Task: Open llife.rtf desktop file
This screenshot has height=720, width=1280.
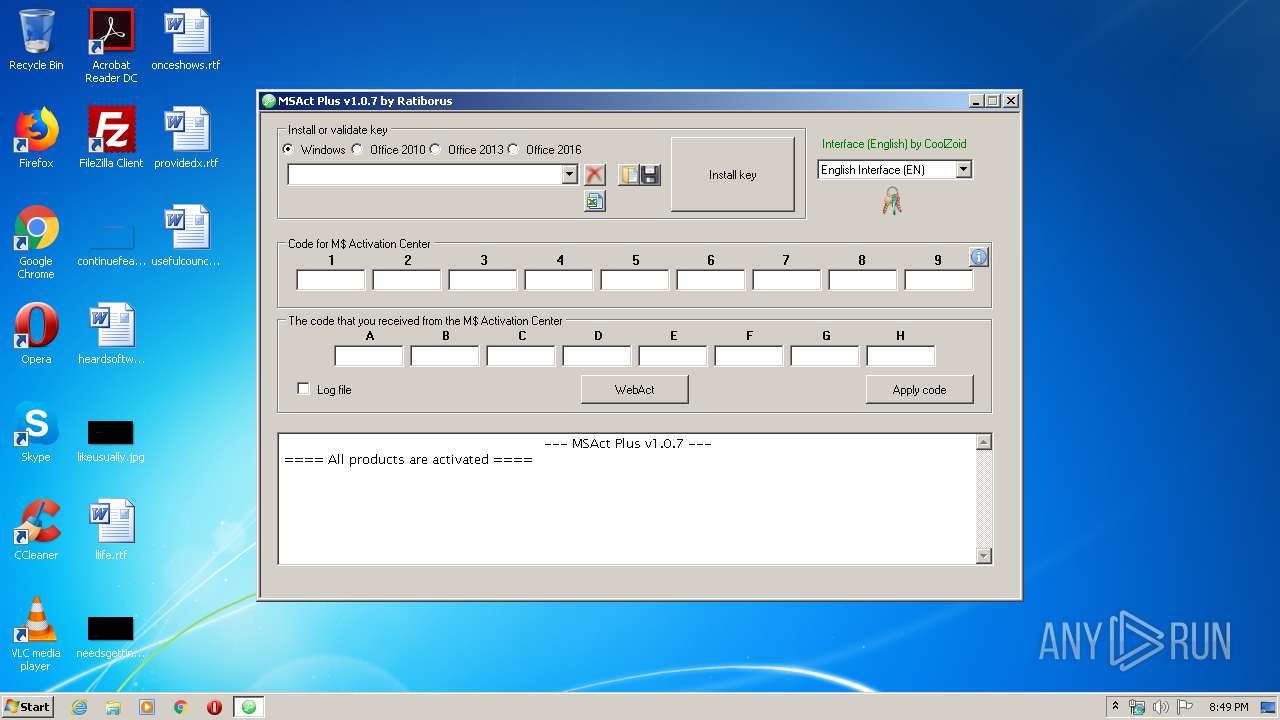Action: (111, 530)
